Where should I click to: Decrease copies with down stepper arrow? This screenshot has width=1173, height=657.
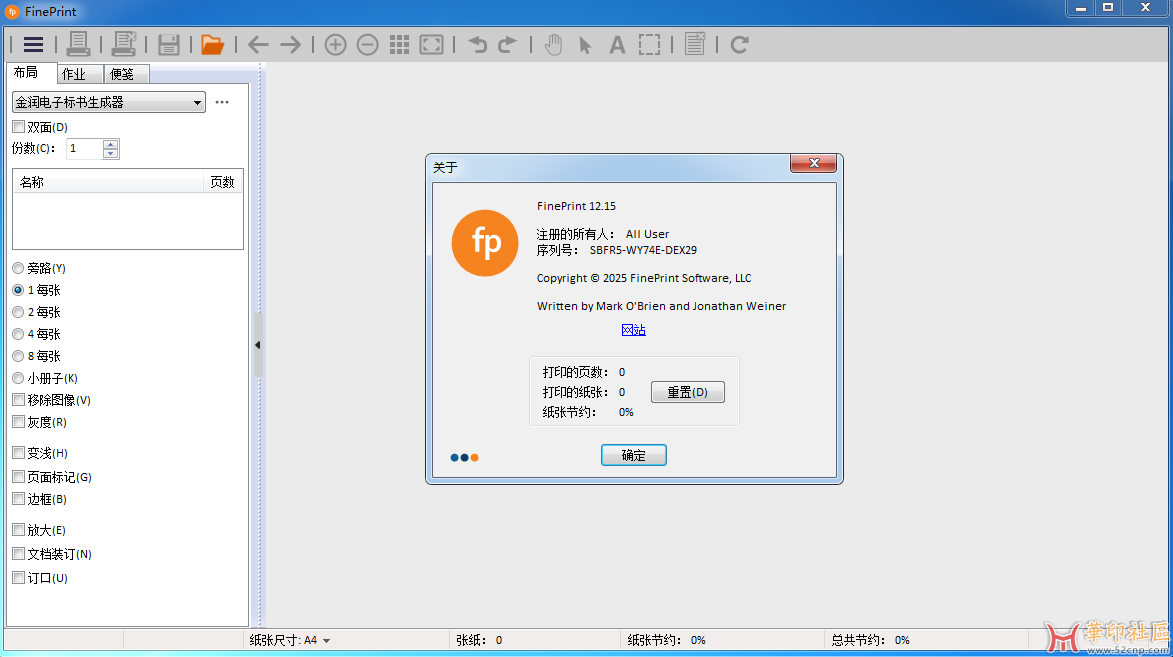click(111, 153)
